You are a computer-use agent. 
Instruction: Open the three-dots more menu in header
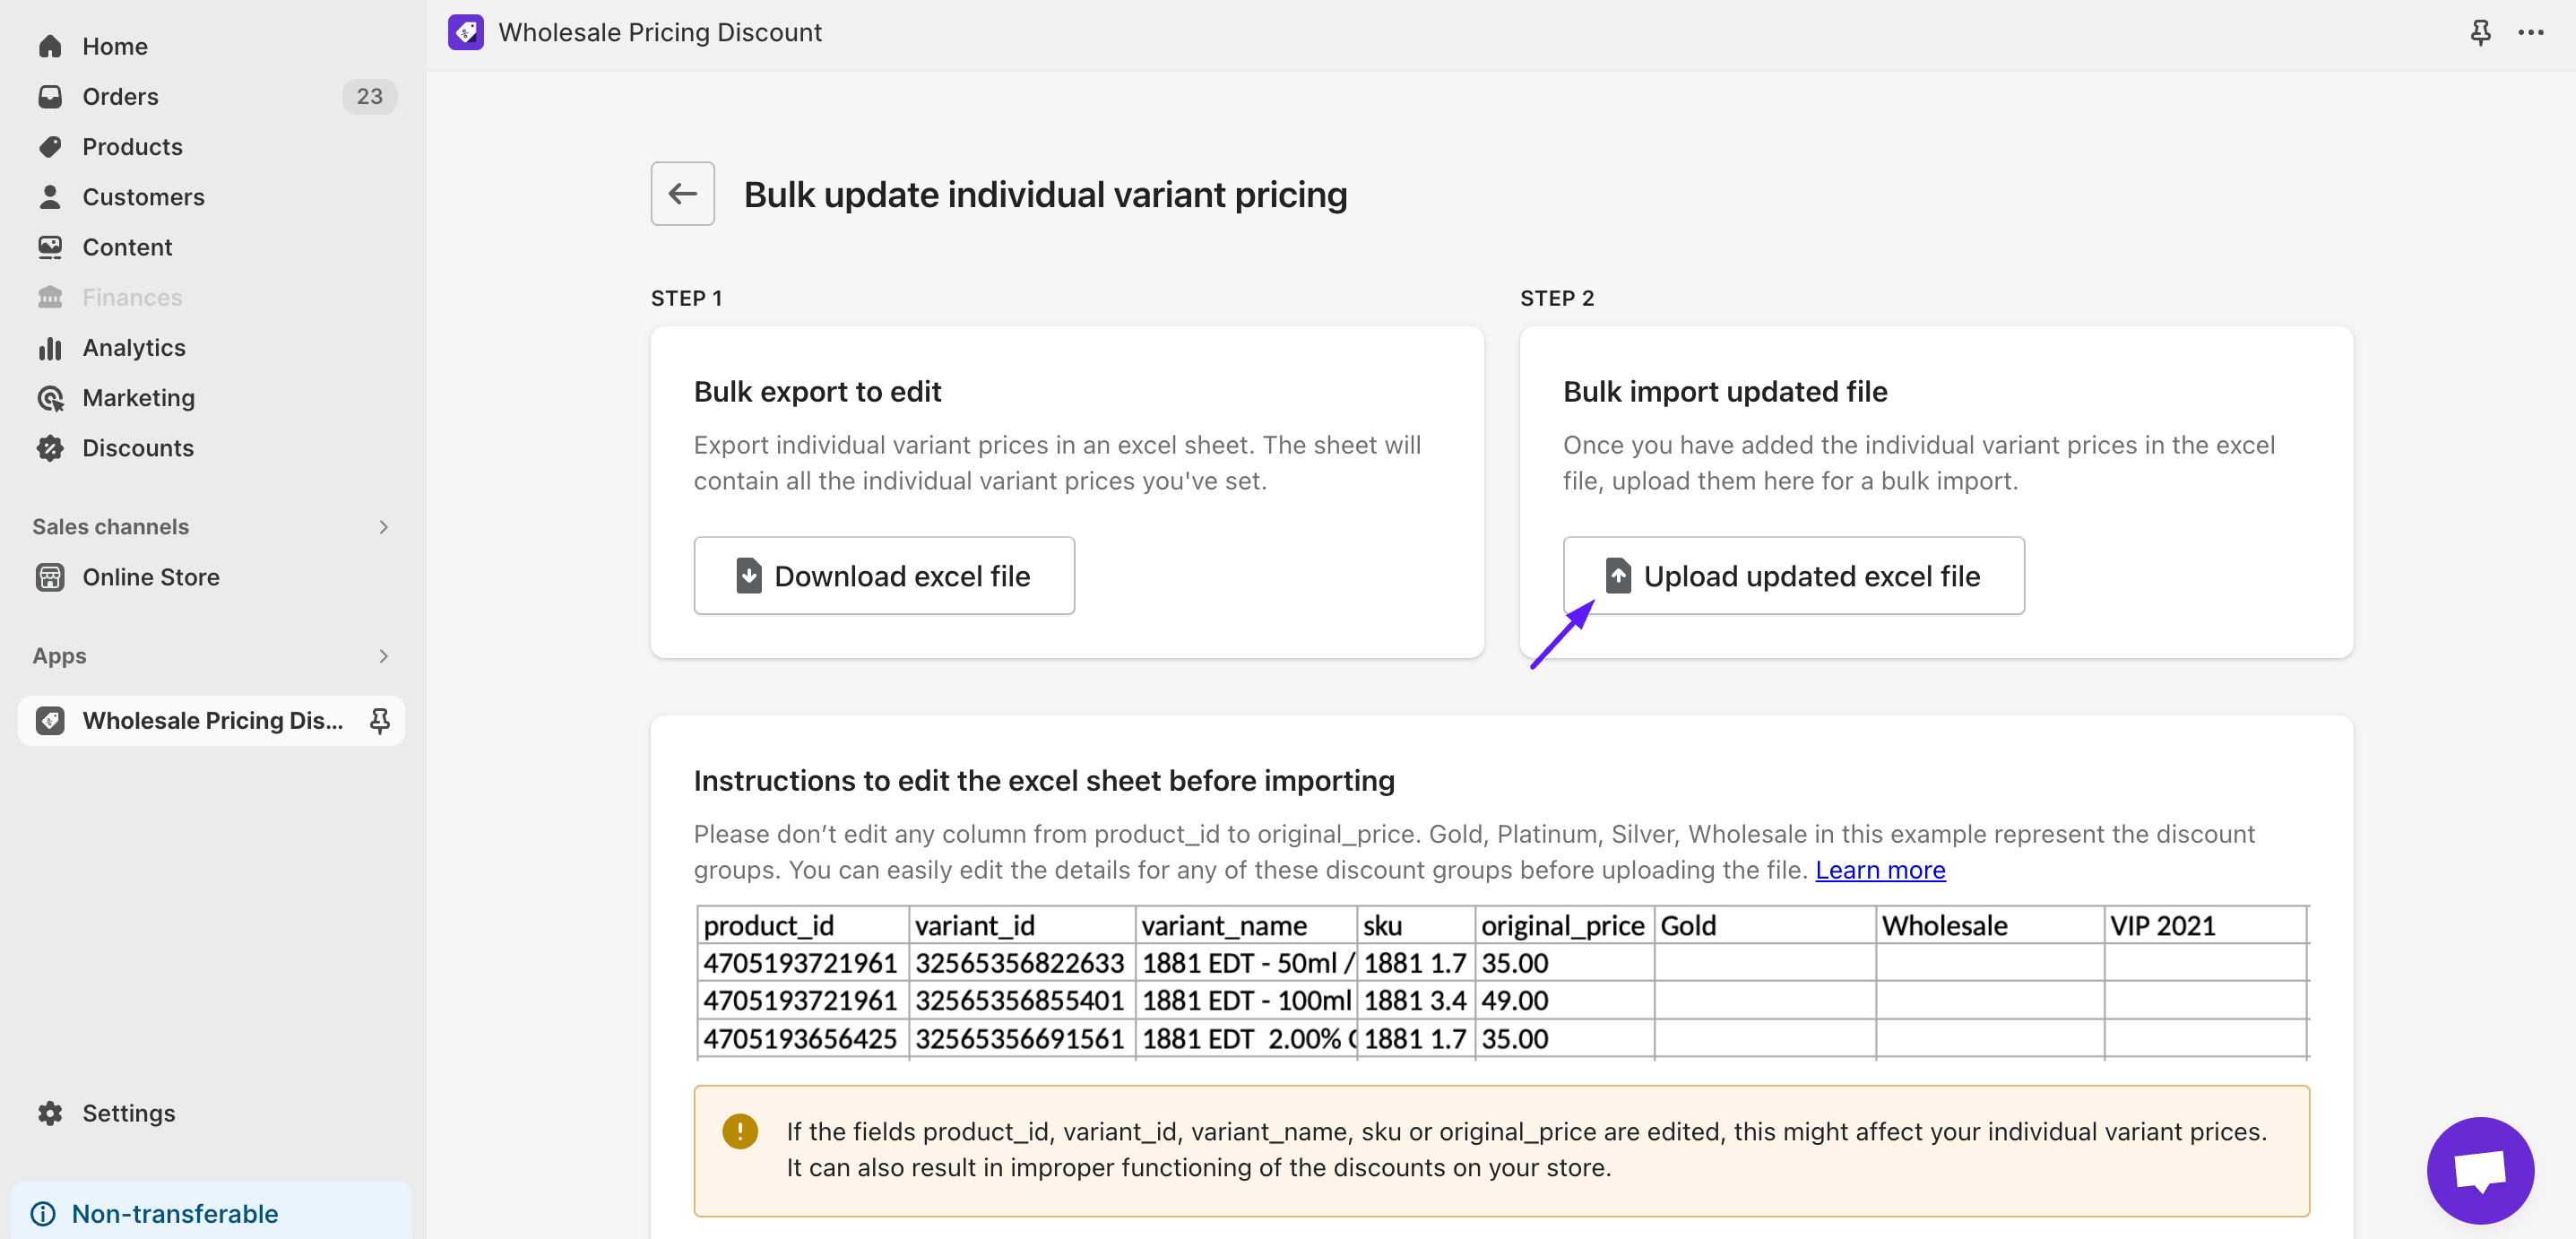(x=2530, y=32)
